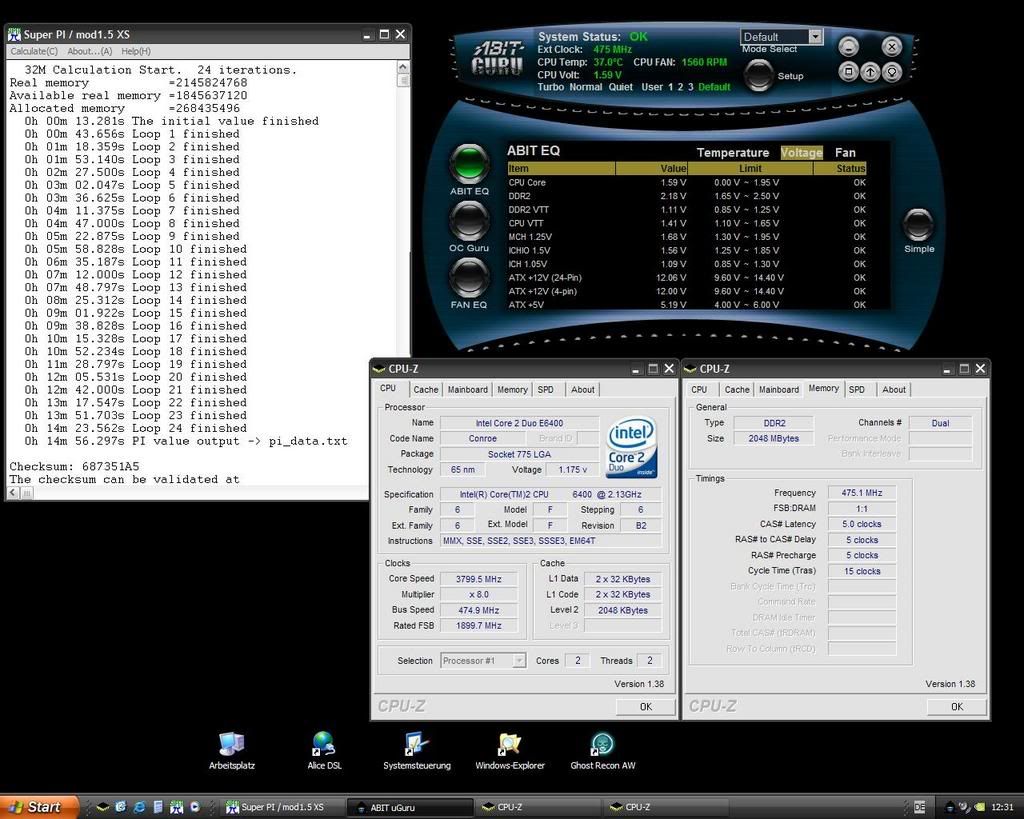Image resolution: width=1024 pixels, height=819 pixels.
Task: Open the OC Guru panel button
Action: coord(469,220)
